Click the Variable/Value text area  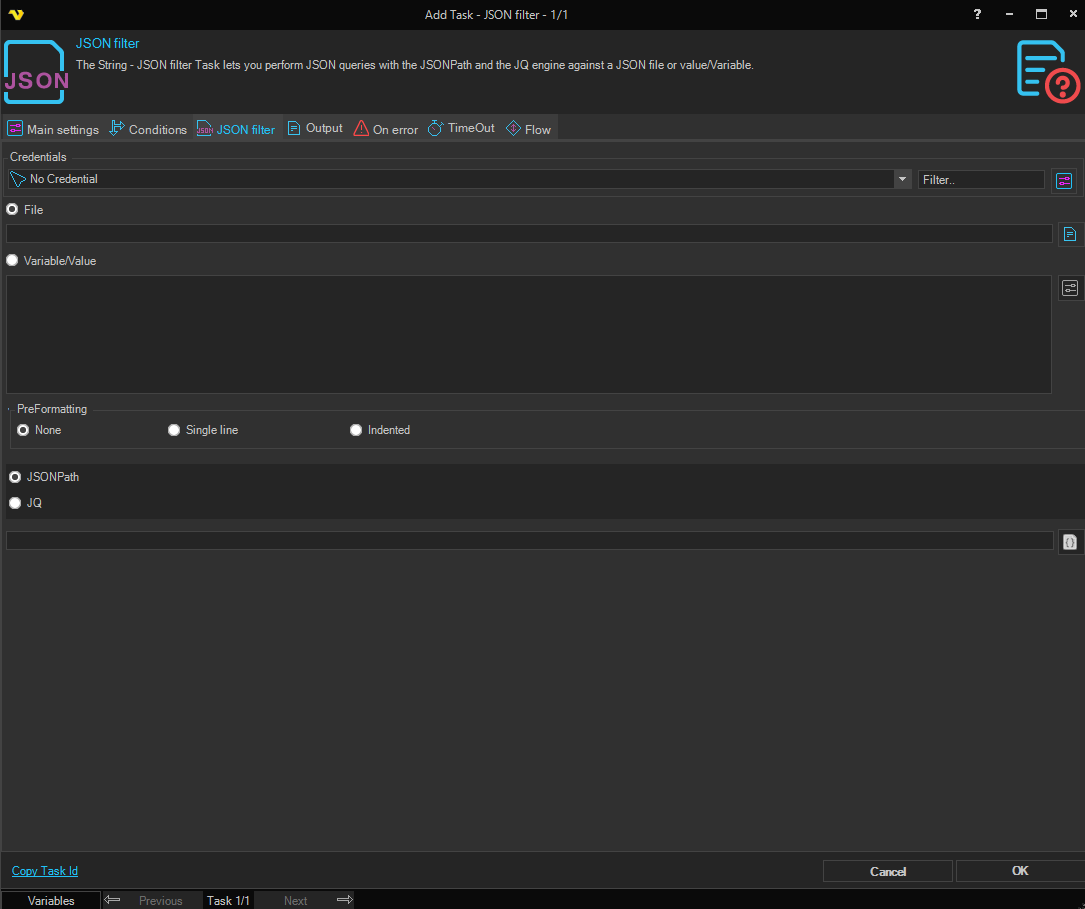tap(529, 335)
